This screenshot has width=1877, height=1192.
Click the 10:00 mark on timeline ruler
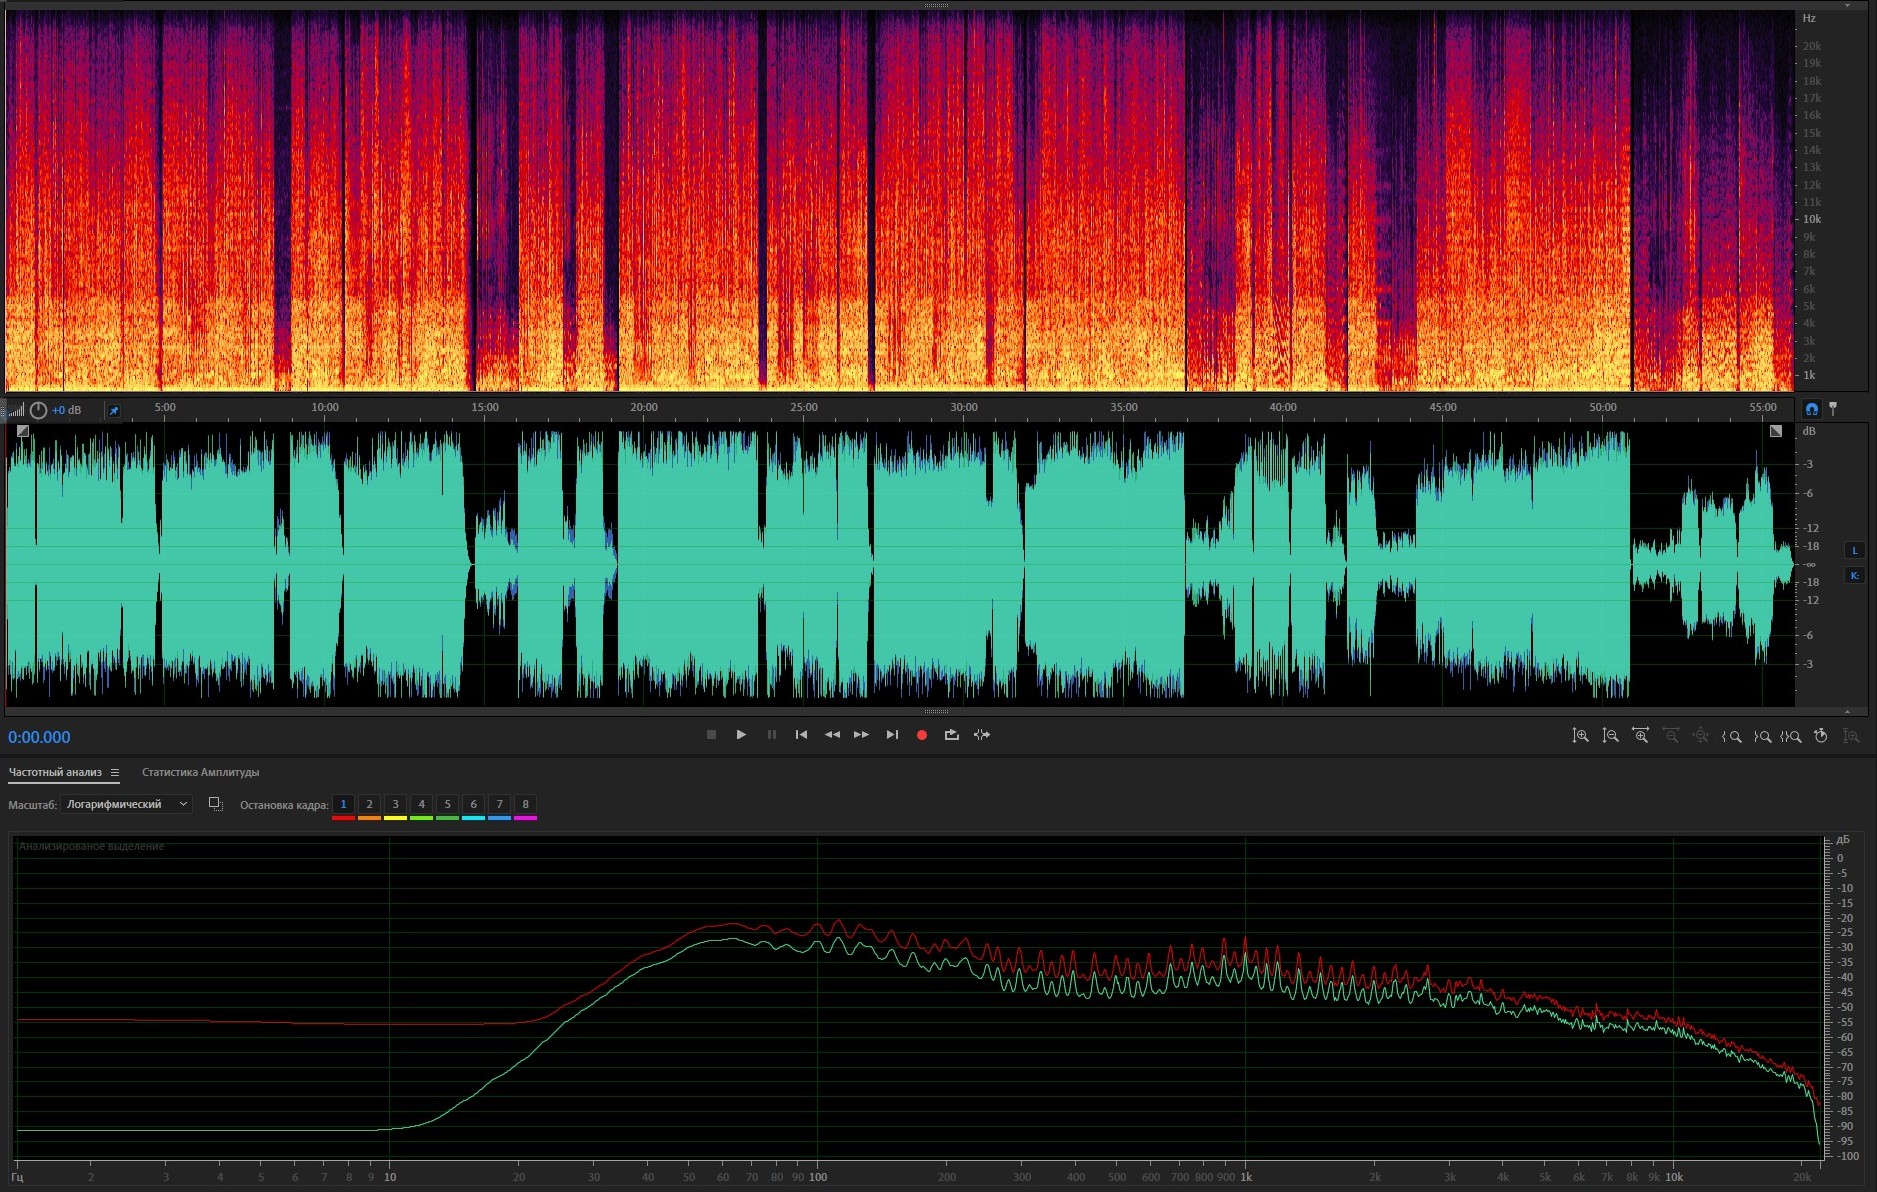[324, 407]
